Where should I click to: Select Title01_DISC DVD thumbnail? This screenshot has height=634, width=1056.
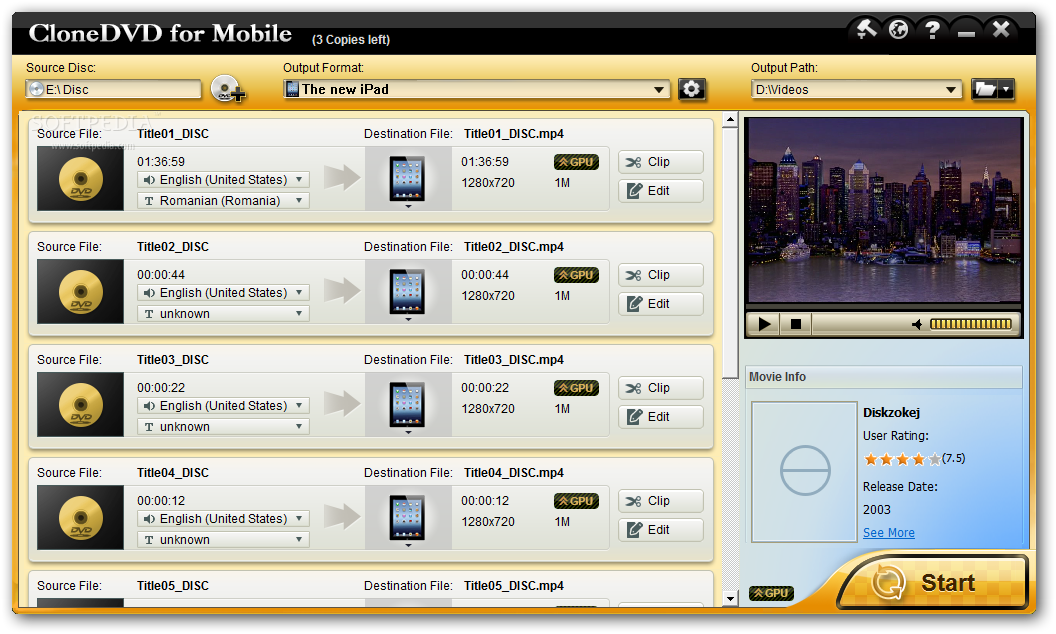point(80,179)
